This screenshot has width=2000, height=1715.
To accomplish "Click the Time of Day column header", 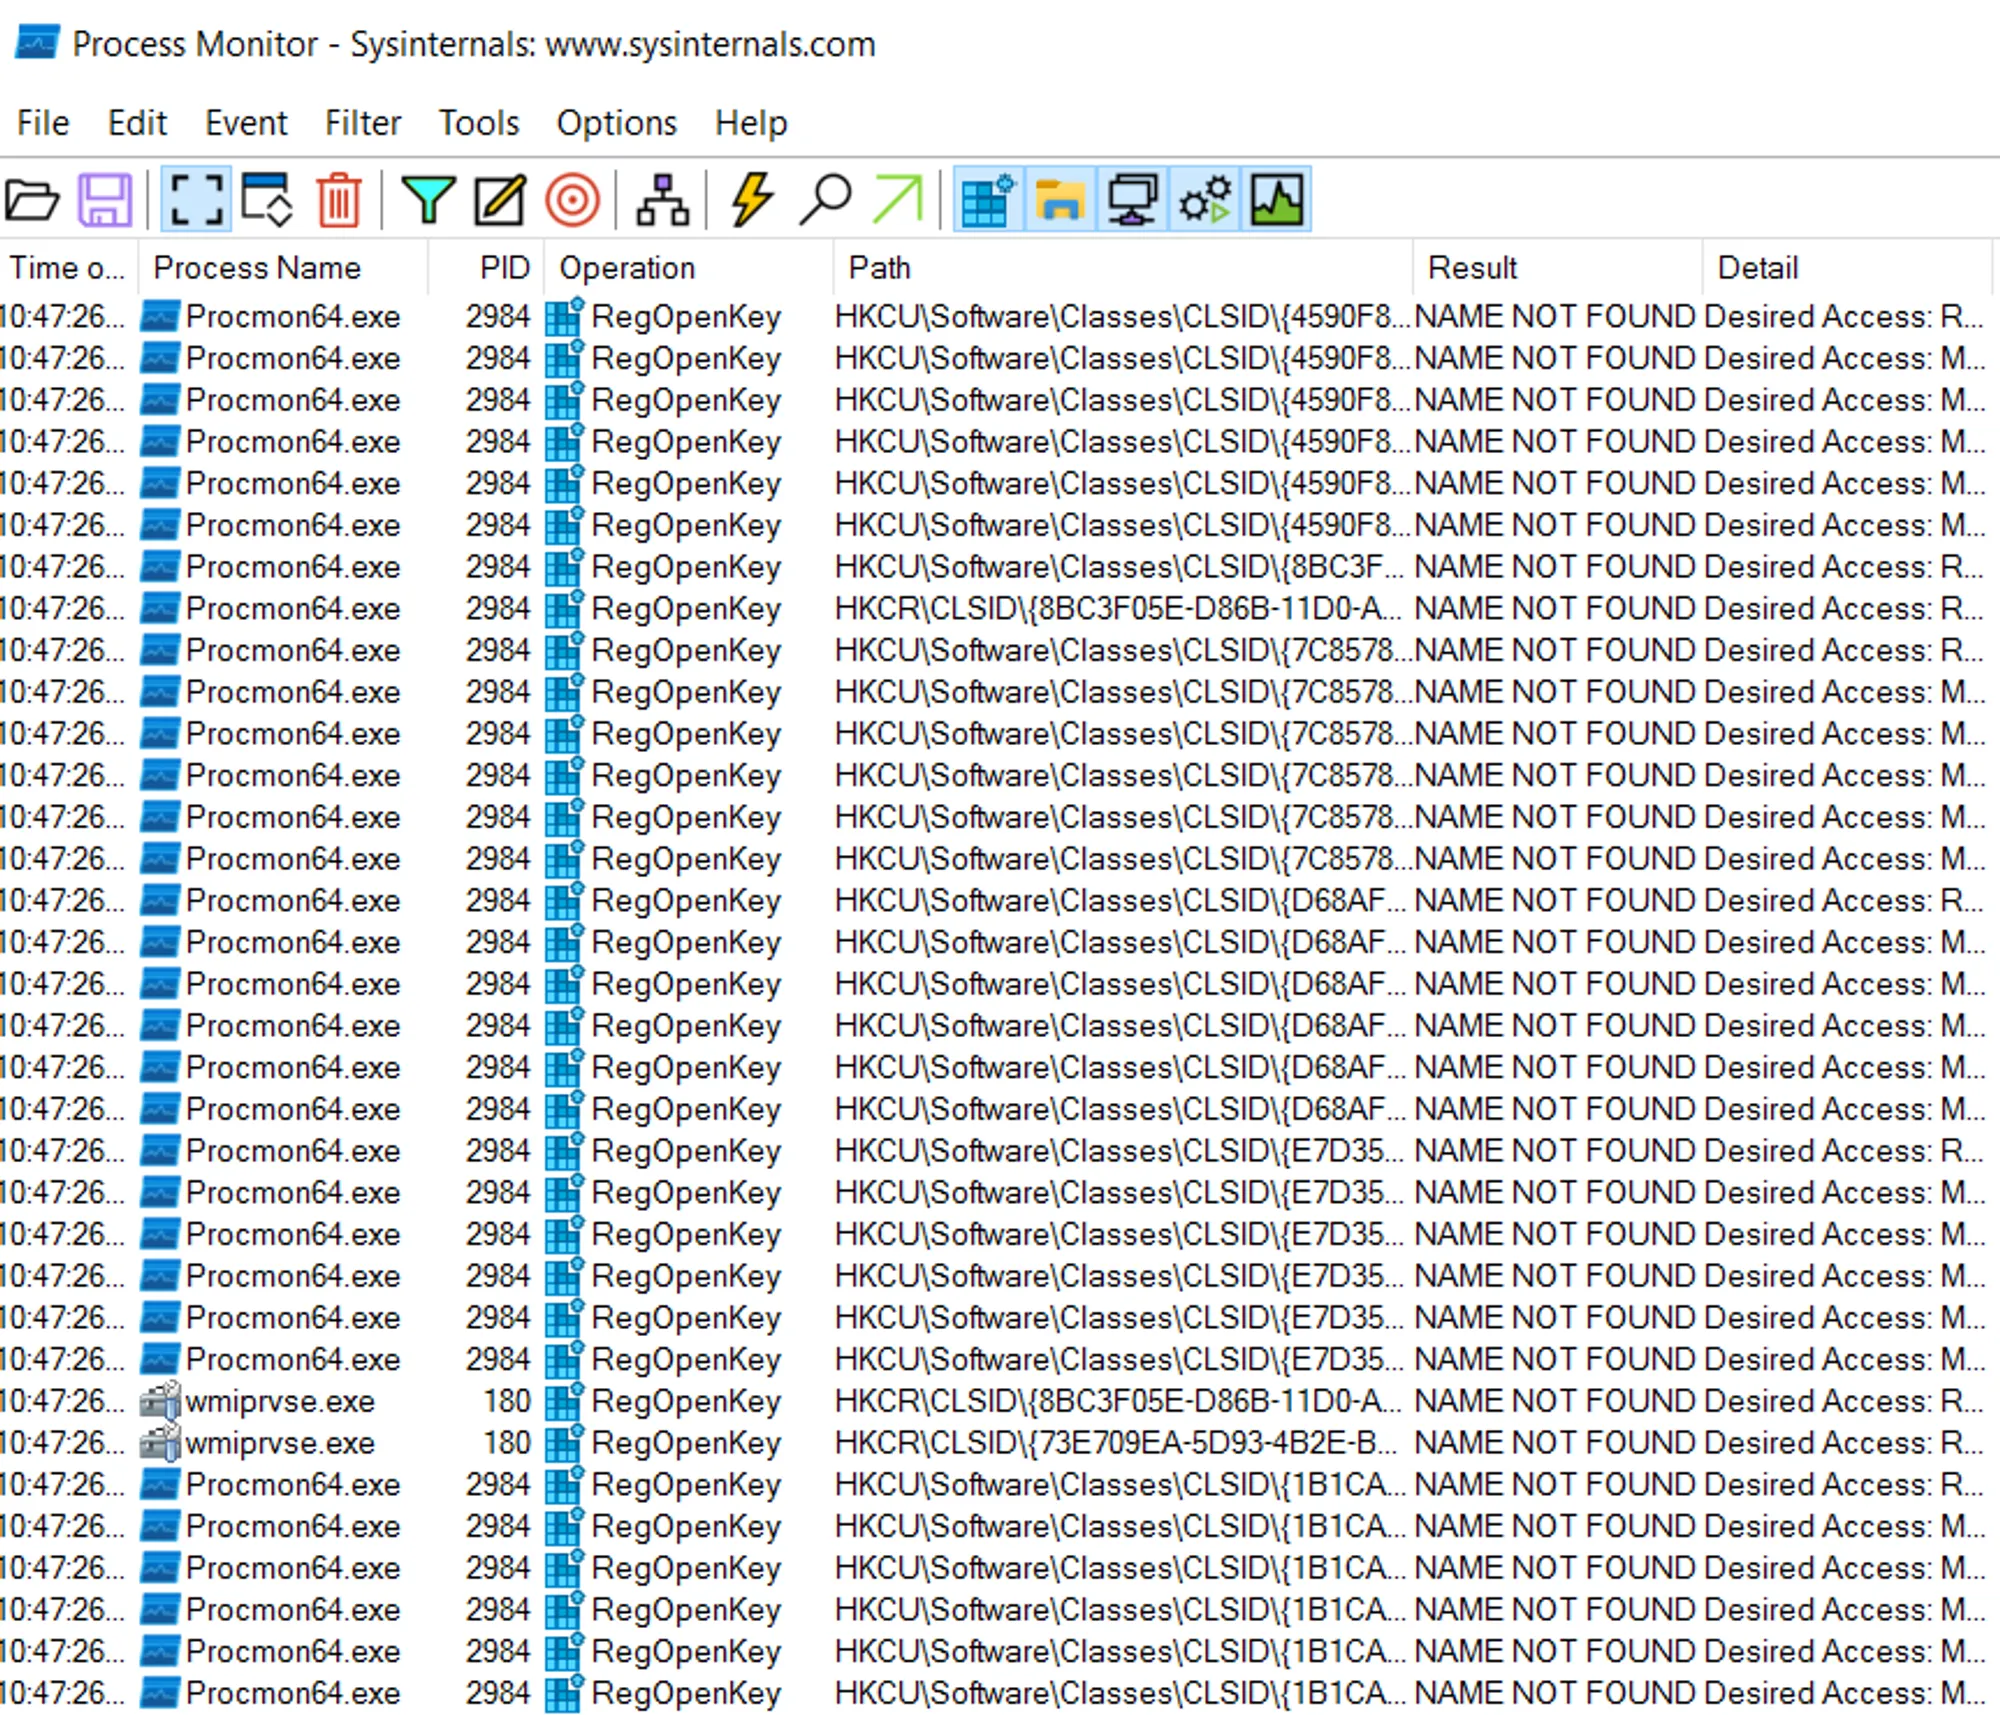I will point(68,268).
